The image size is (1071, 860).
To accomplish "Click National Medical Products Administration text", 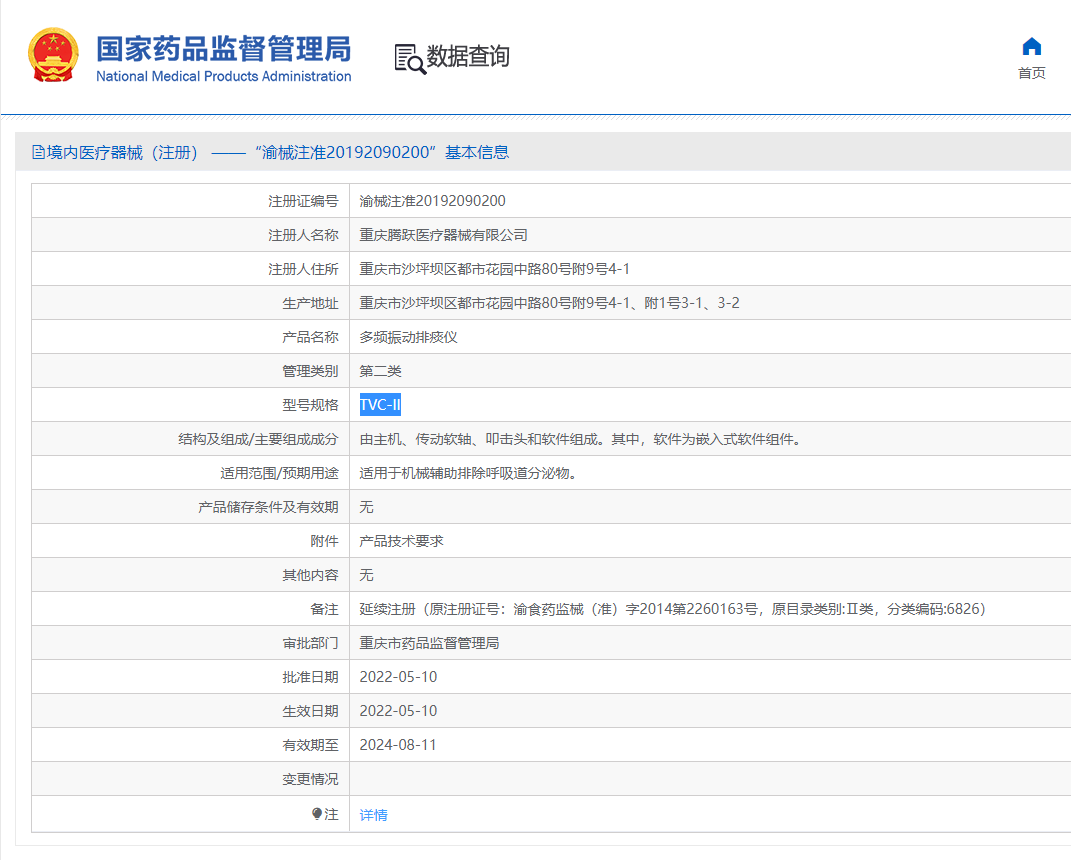I will [223, 77].
